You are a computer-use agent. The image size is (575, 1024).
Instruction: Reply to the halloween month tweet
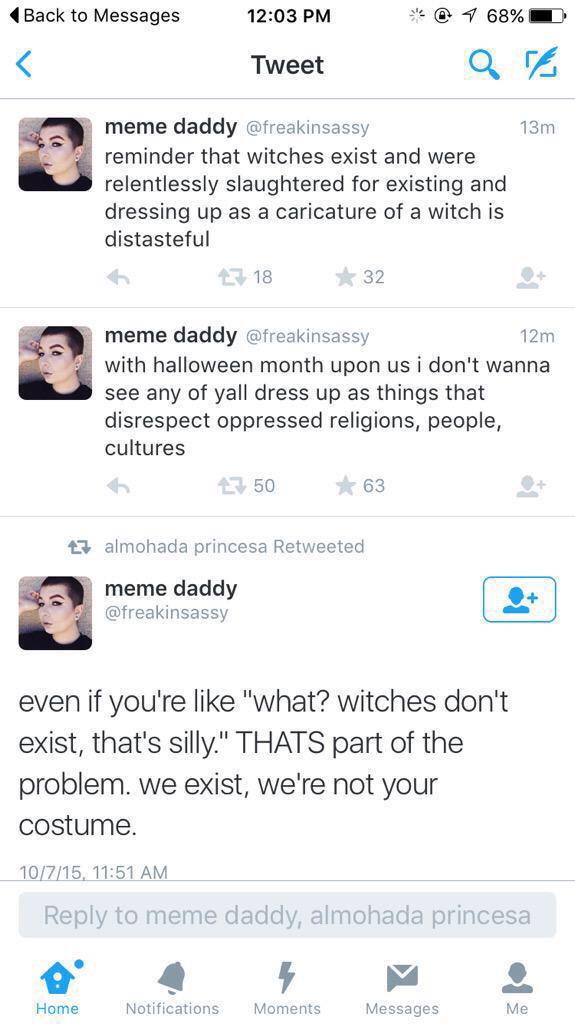tap(118, 486)
